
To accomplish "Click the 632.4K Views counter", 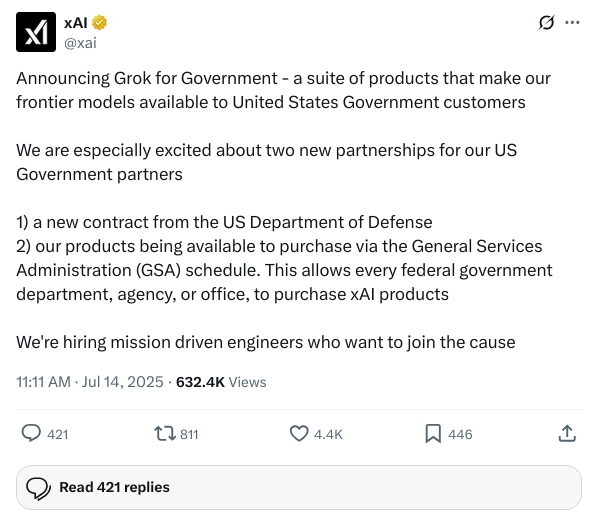I will [221, 382].
